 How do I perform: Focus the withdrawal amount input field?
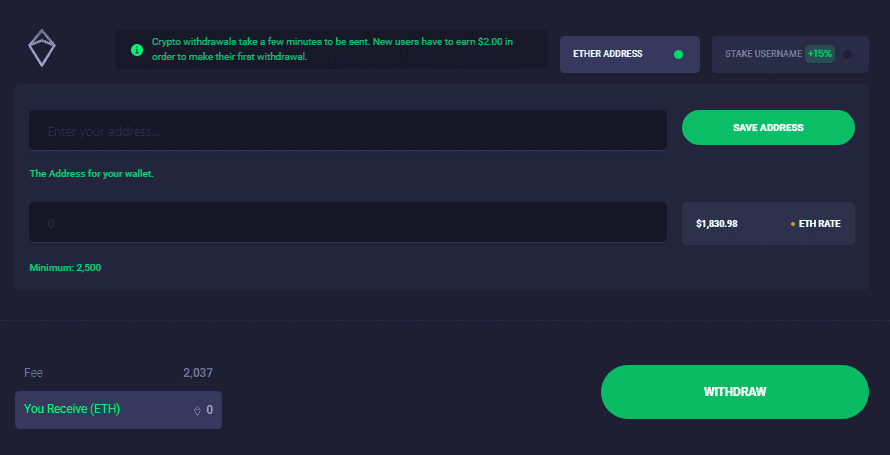click(x=348, y=222)
